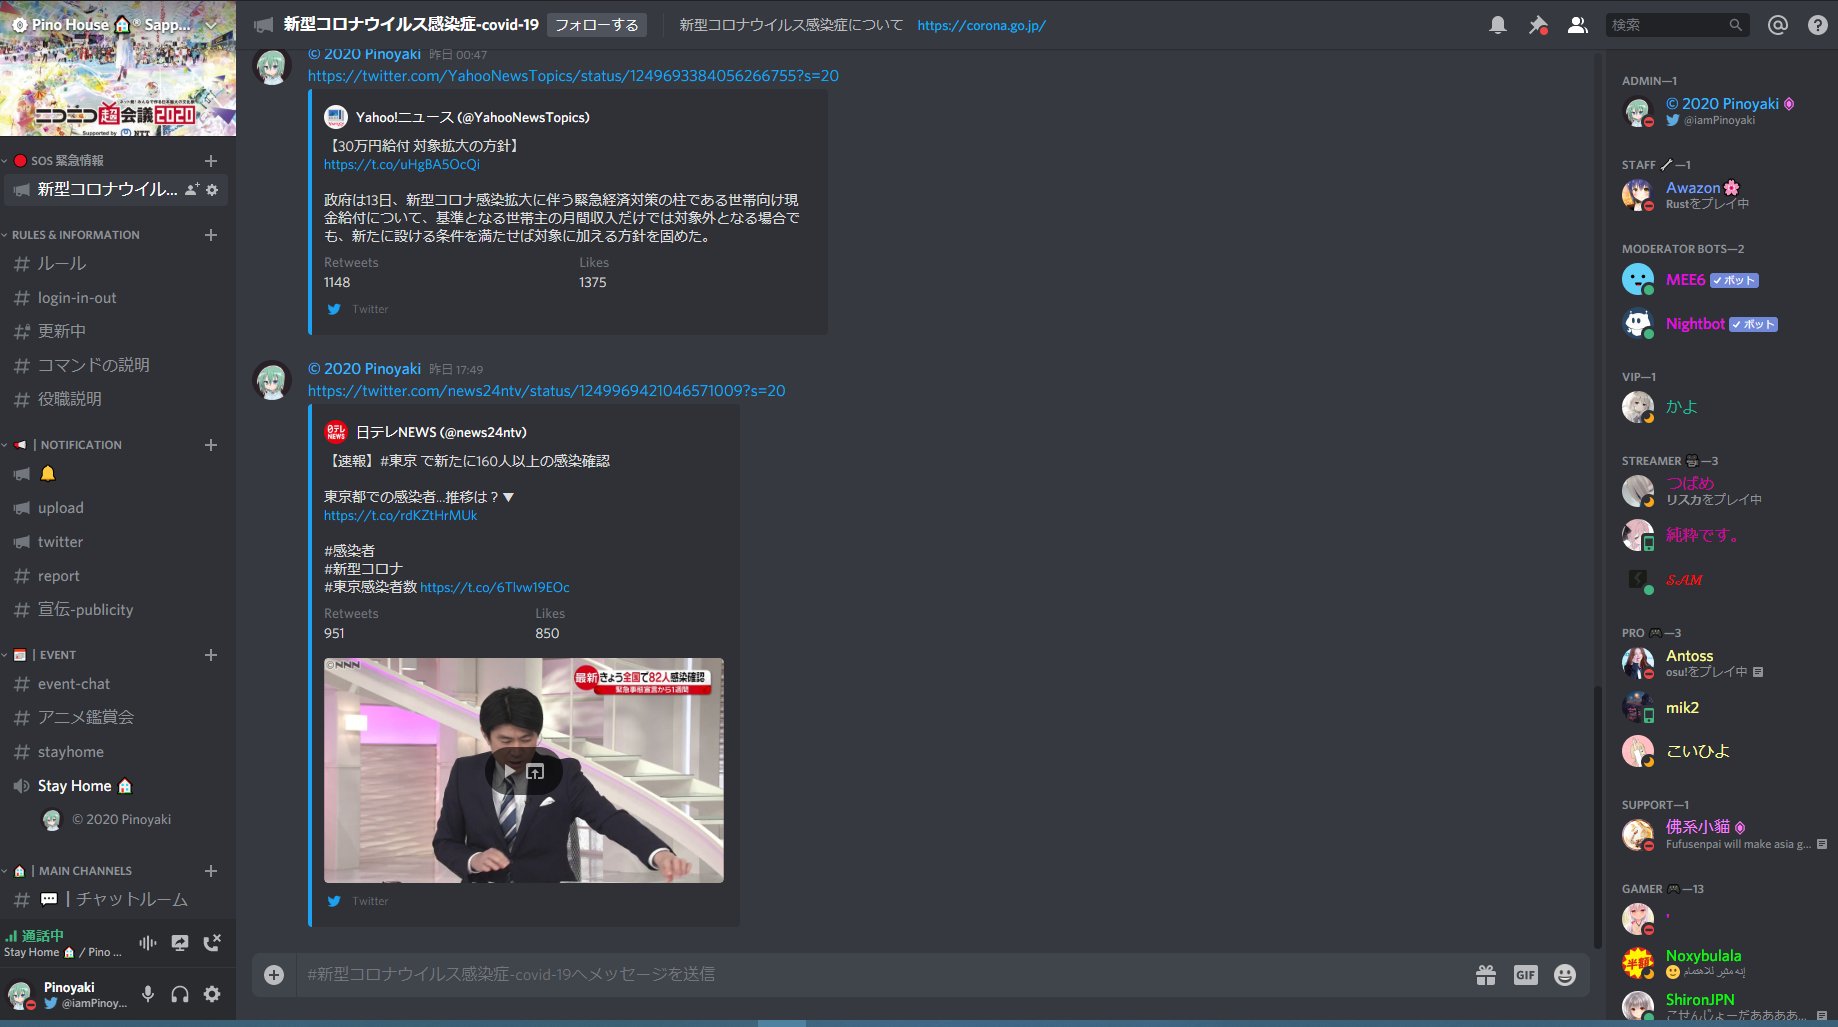The width and height of the screenshot is (1838, 1027).
Task: Toggle the member list visibility
Action: 1577,24
